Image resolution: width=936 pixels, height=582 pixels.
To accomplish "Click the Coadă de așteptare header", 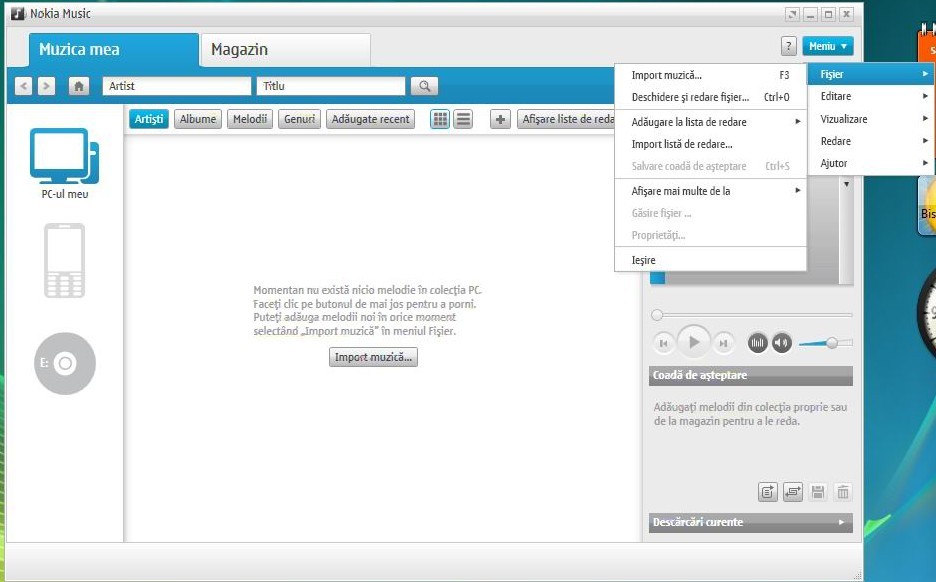I will [x=750, y=375].
